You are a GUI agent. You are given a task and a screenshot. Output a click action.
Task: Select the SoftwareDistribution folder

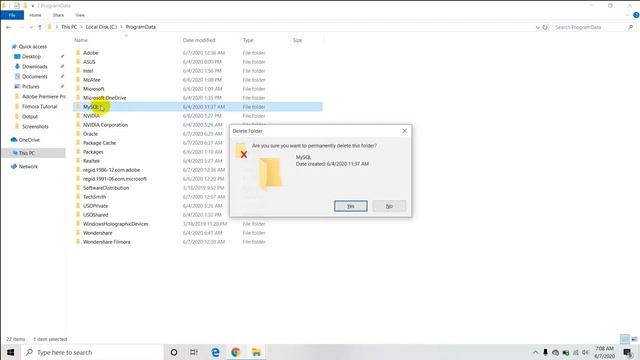[x=106, y=188]
